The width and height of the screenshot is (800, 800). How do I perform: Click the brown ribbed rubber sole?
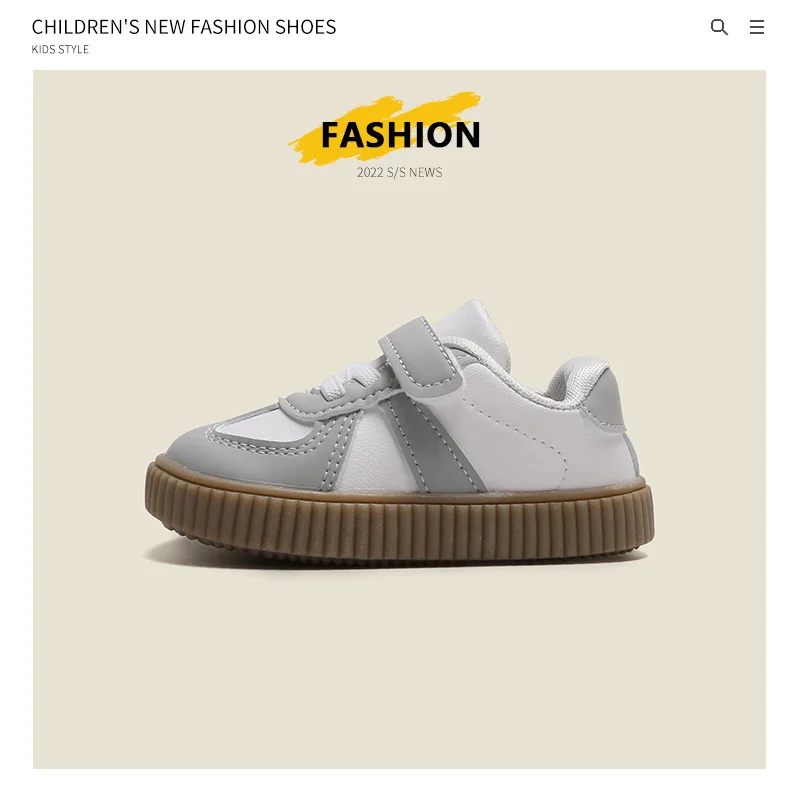click(x=399, y=521)
